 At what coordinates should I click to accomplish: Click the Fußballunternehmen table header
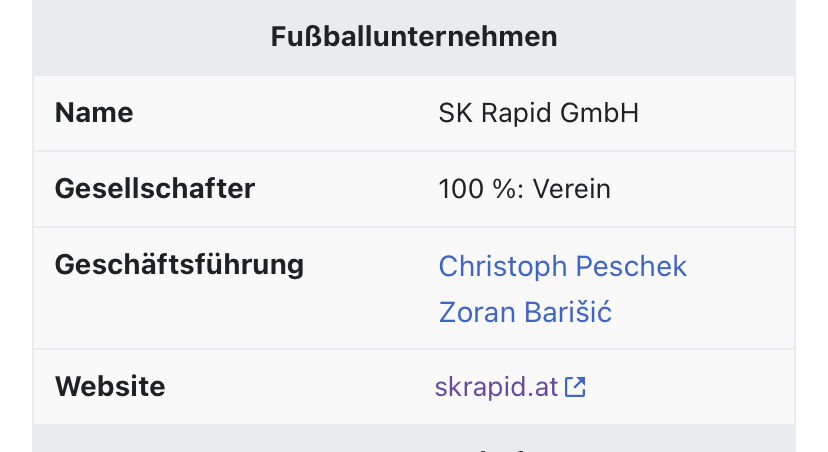414,37
